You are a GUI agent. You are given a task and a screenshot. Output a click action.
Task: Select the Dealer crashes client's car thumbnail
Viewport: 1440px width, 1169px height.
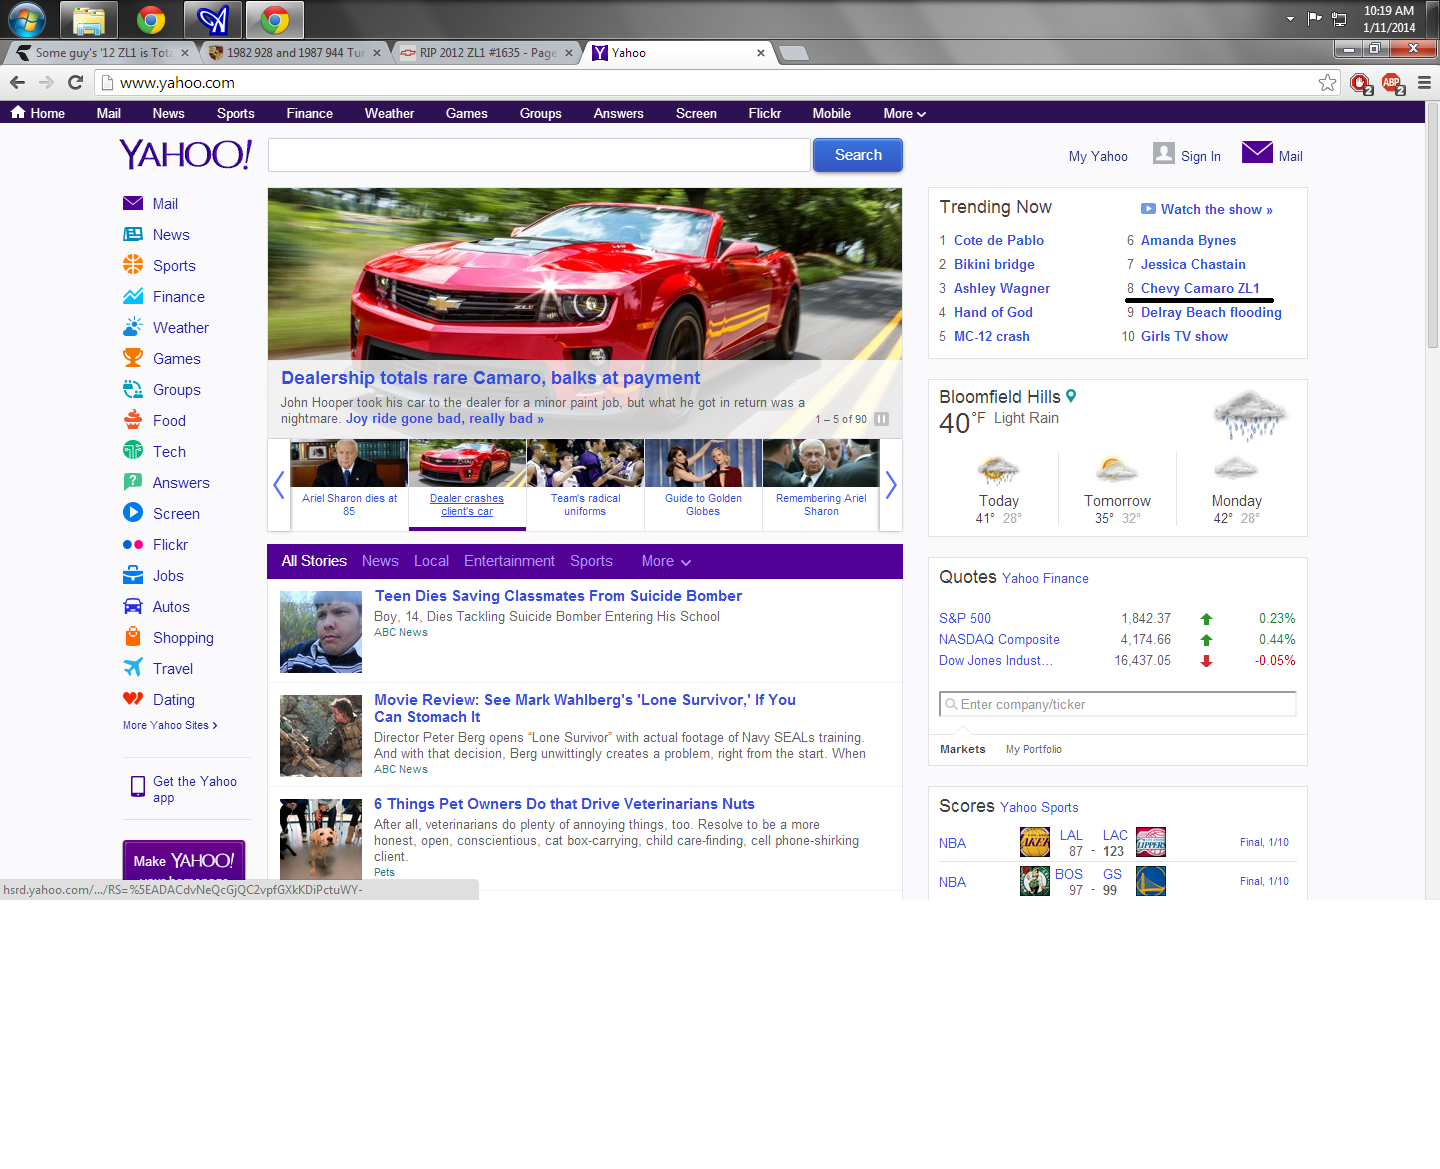point(467,484)
